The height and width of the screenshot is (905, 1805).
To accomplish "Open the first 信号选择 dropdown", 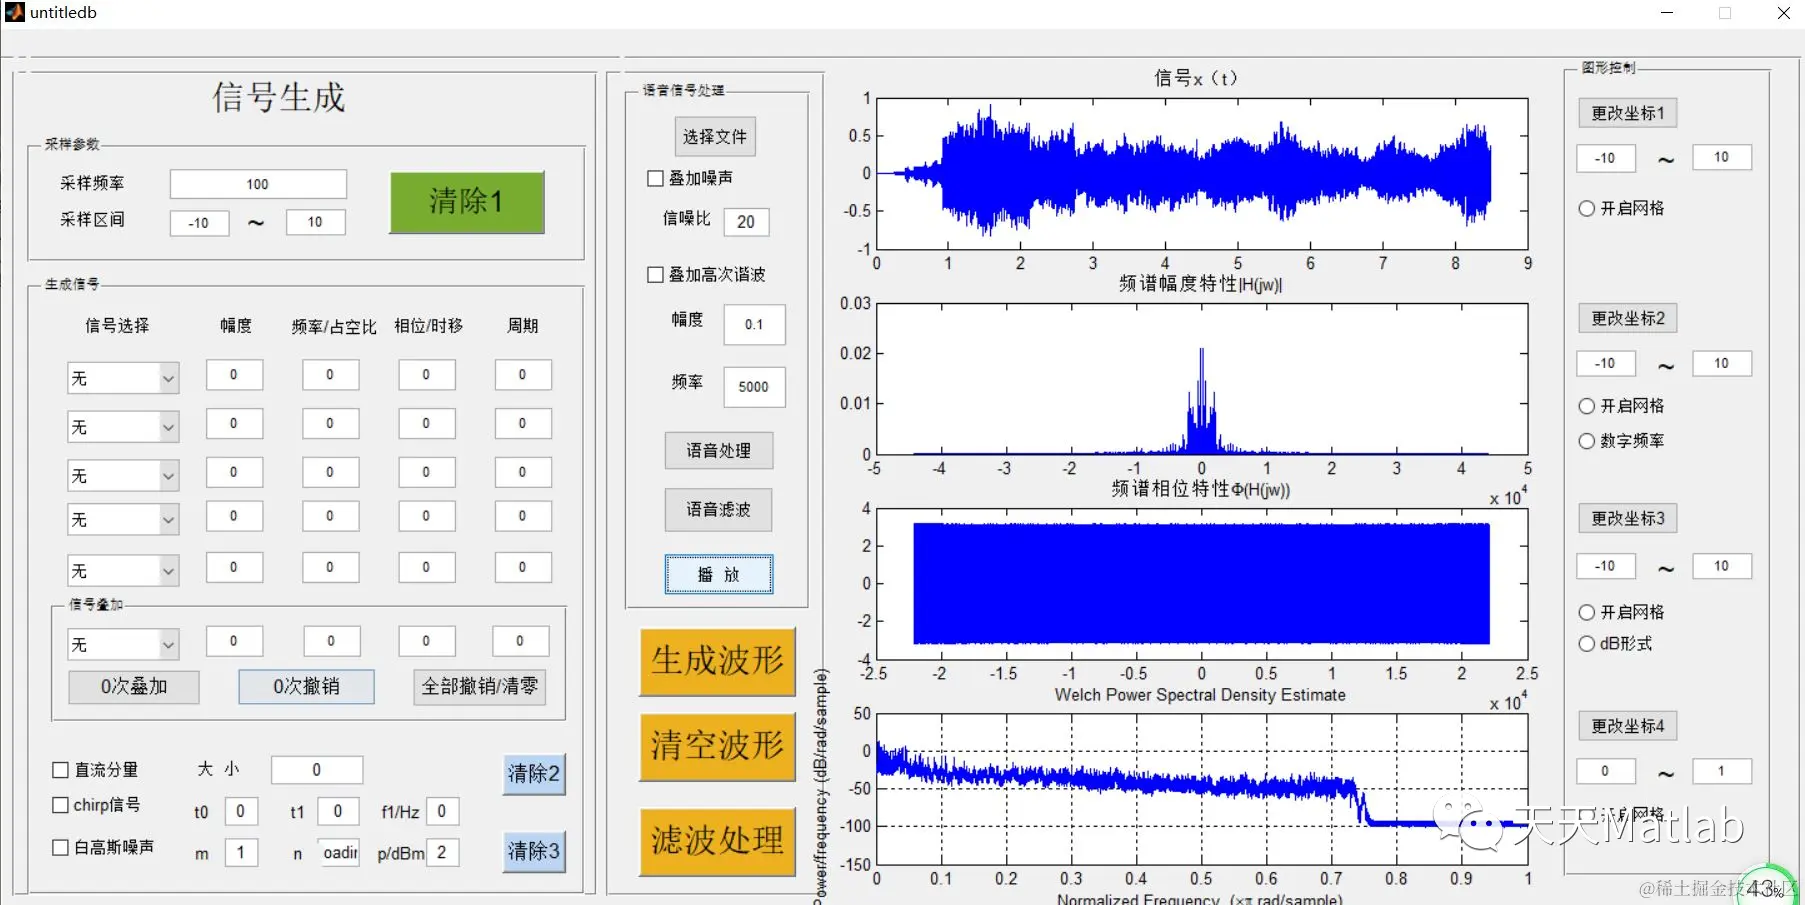I will coord(123,378).
